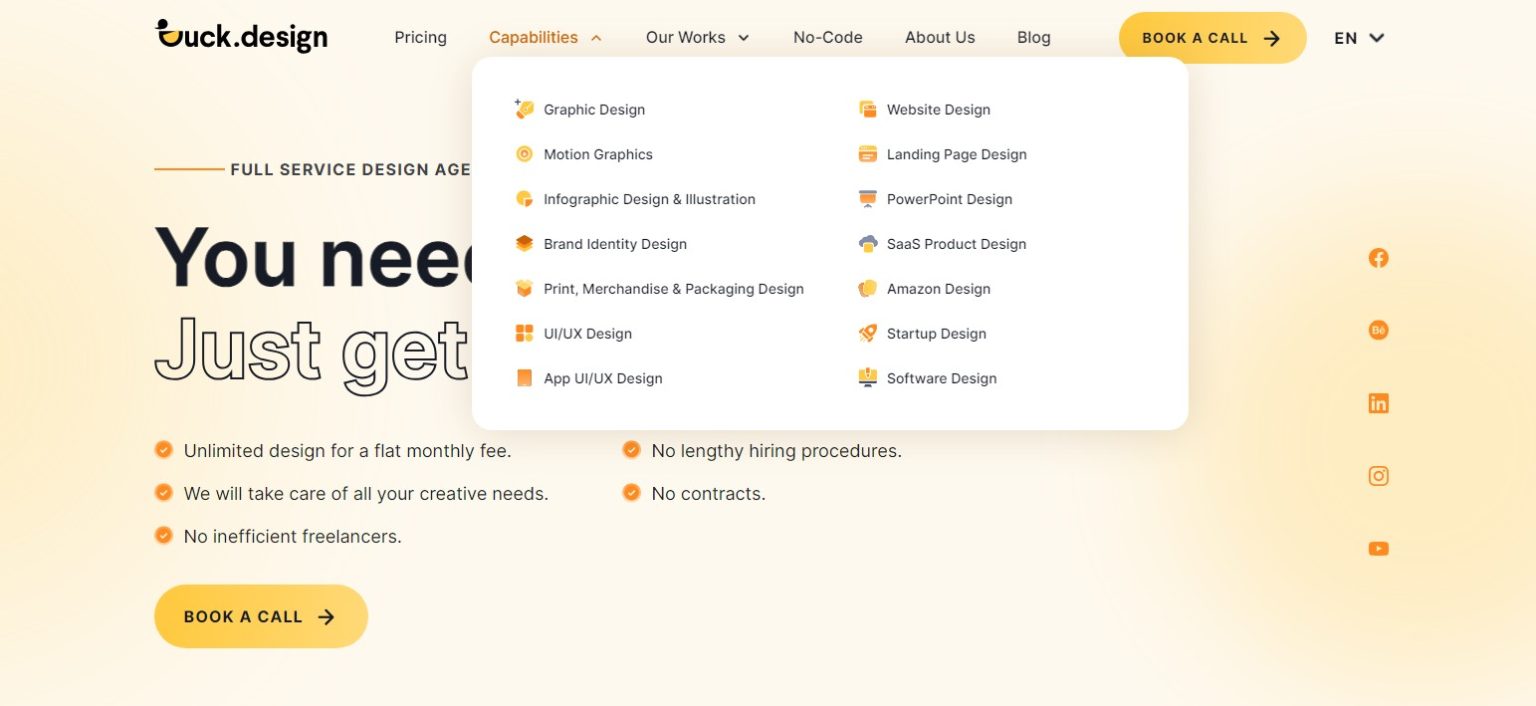The width and height of the screenshot is (1536, 706).
Task: Navigate to About Us
Action: click(x=940, y=38)
